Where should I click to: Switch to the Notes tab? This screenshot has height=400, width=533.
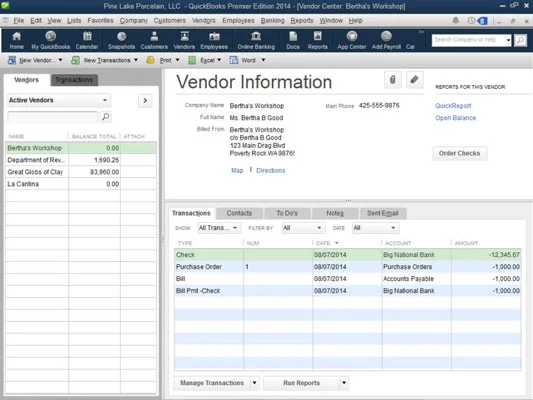click(x=335, y=213)
